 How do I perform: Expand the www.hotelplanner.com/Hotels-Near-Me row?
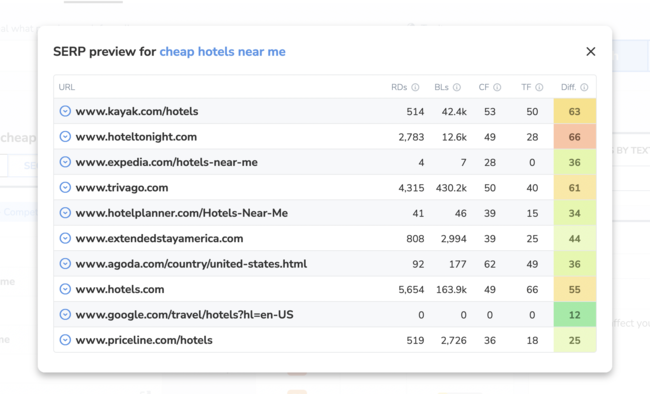coord(65,213)
